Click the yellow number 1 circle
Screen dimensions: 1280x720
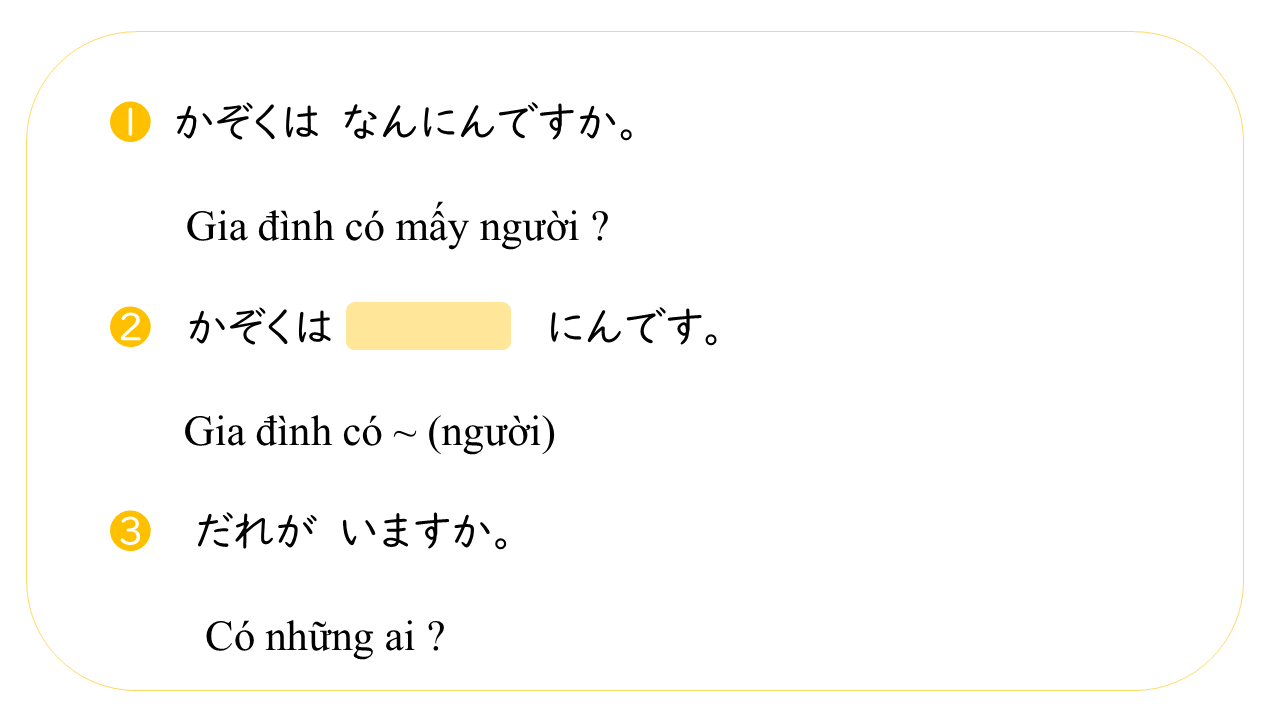pyautogui.click(x=130, y=123)
